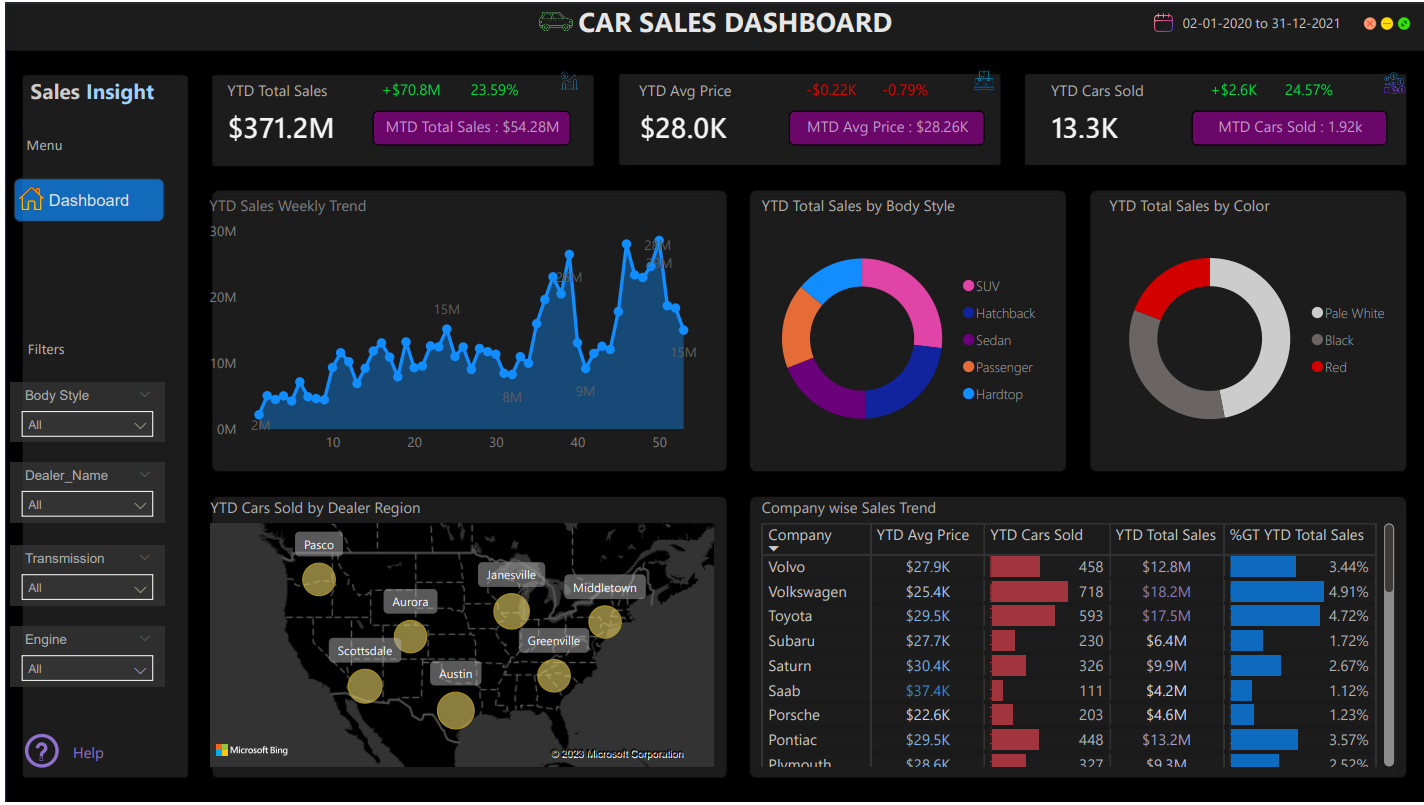Click the MTD Avg Price button
The height and width of the screenshot is (805, 1424).
[886, 128]
